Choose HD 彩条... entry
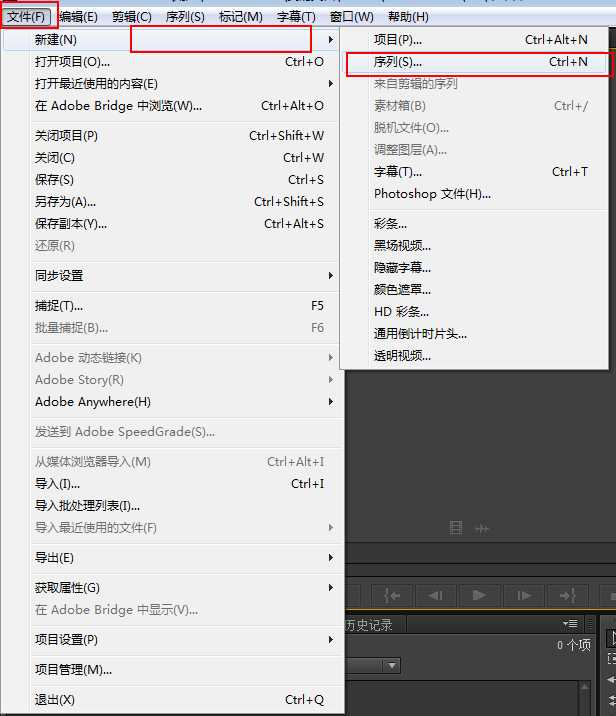The image size is (616, 716). click(474, 311)
